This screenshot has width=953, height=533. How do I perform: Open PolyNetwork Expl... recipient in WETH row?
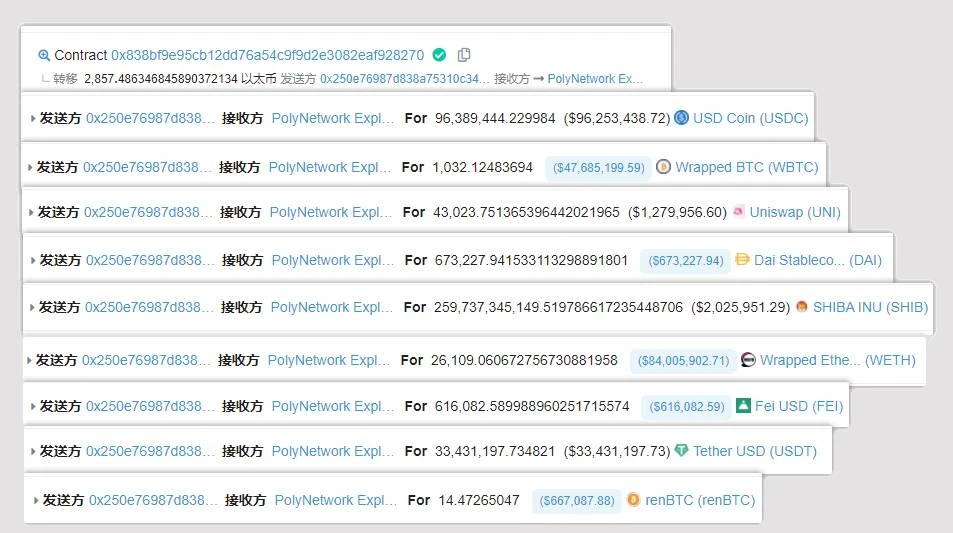point(329,360)
